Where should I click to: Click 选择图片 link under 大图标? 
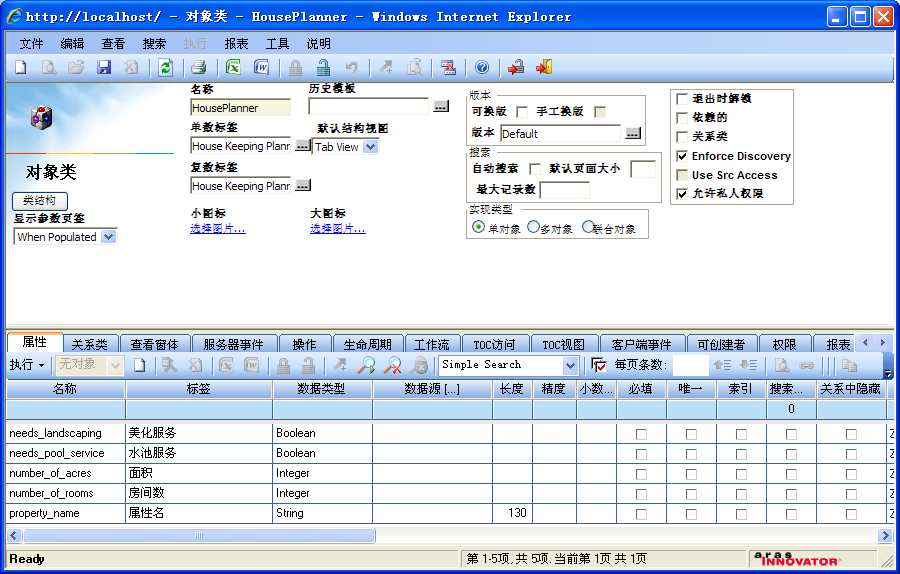pos(338,229)
